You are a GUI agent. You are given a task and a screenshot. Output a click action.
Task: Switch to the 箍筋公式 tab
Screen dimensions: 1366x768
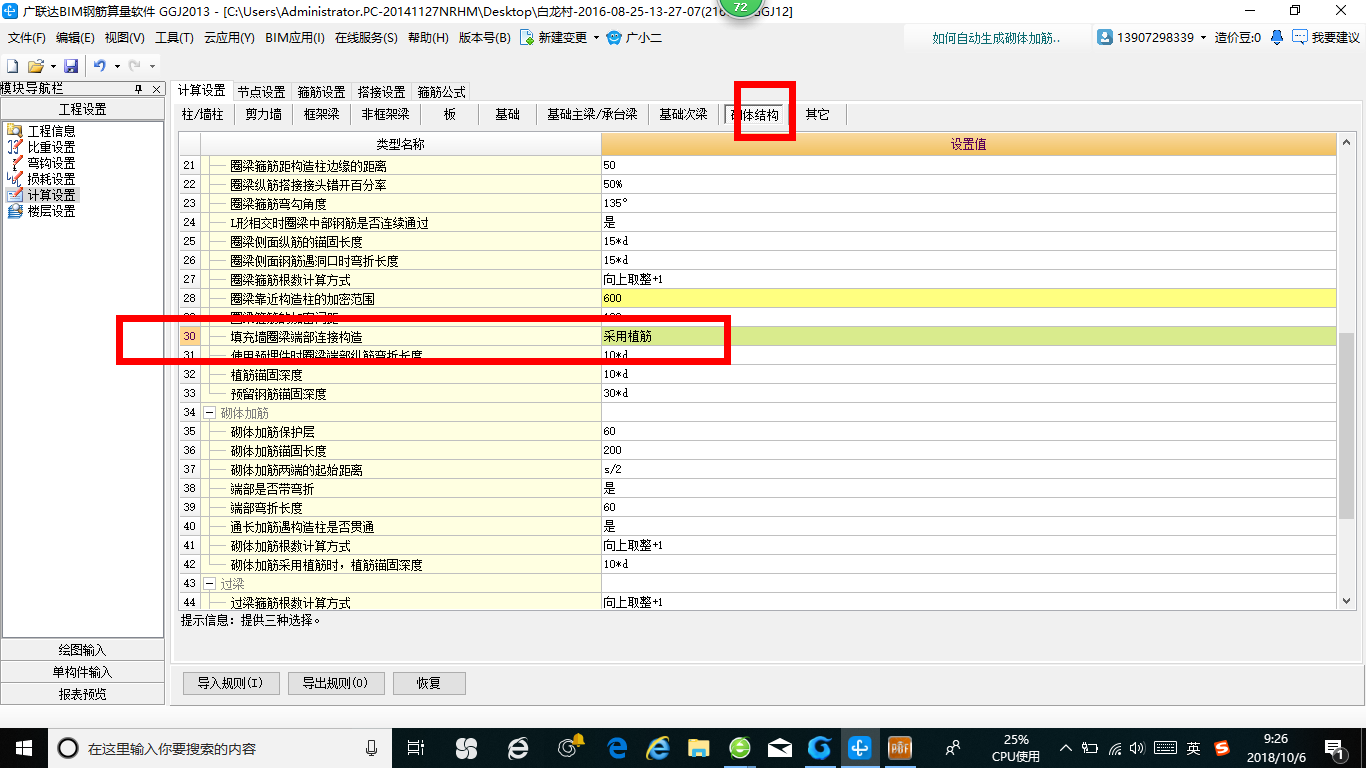point(441,91)
